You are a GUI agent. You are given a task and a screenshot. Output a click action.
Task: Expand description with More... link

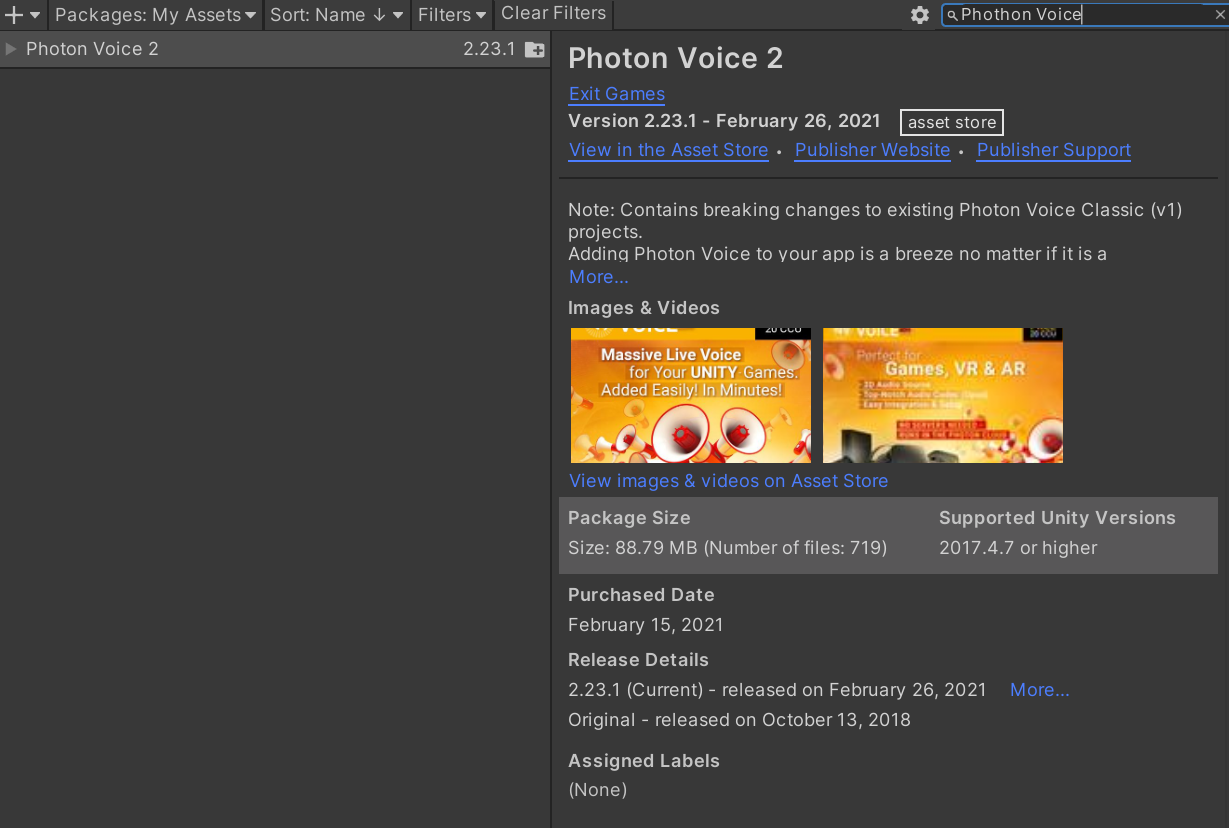pyautogui.click(x=598, y=277)
